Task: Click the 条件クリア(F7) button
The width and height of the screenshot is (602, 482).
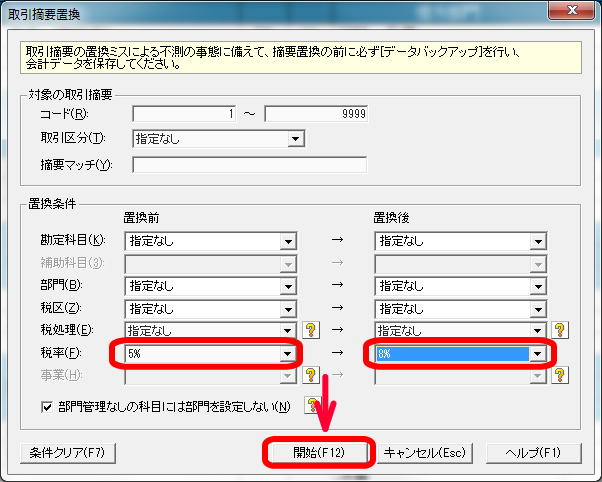Action: (68, 452)
